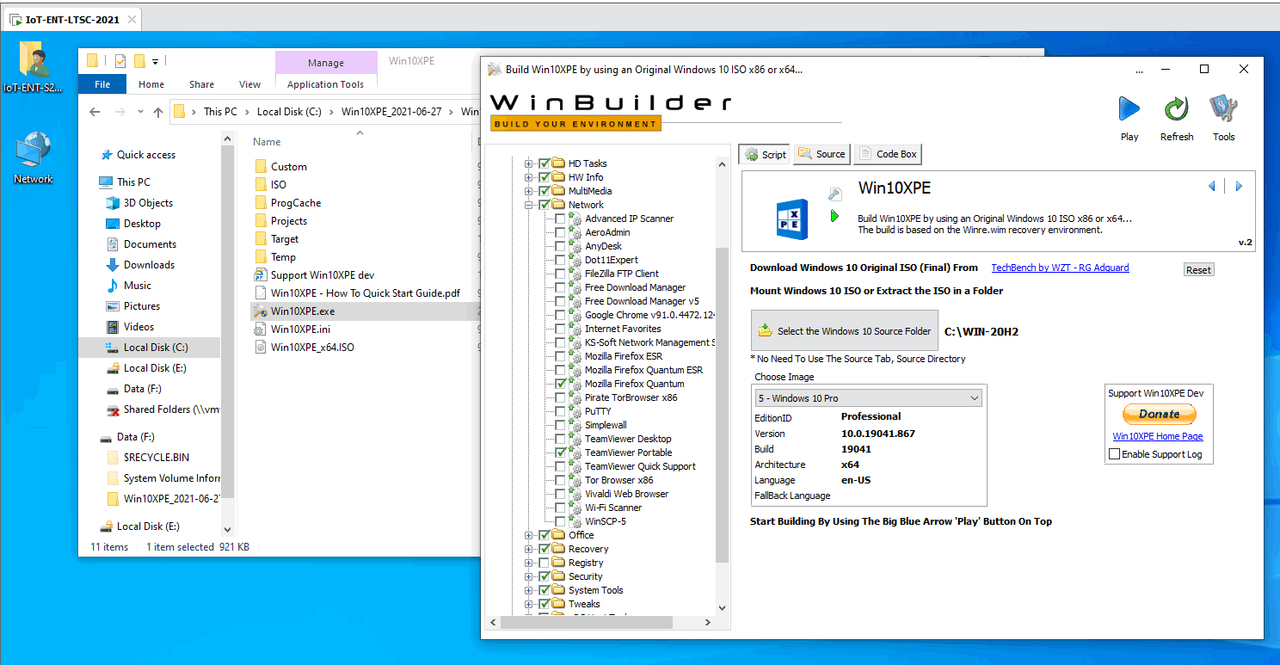Select the Support Win10XPE dev shortcut

click(322, 275)
